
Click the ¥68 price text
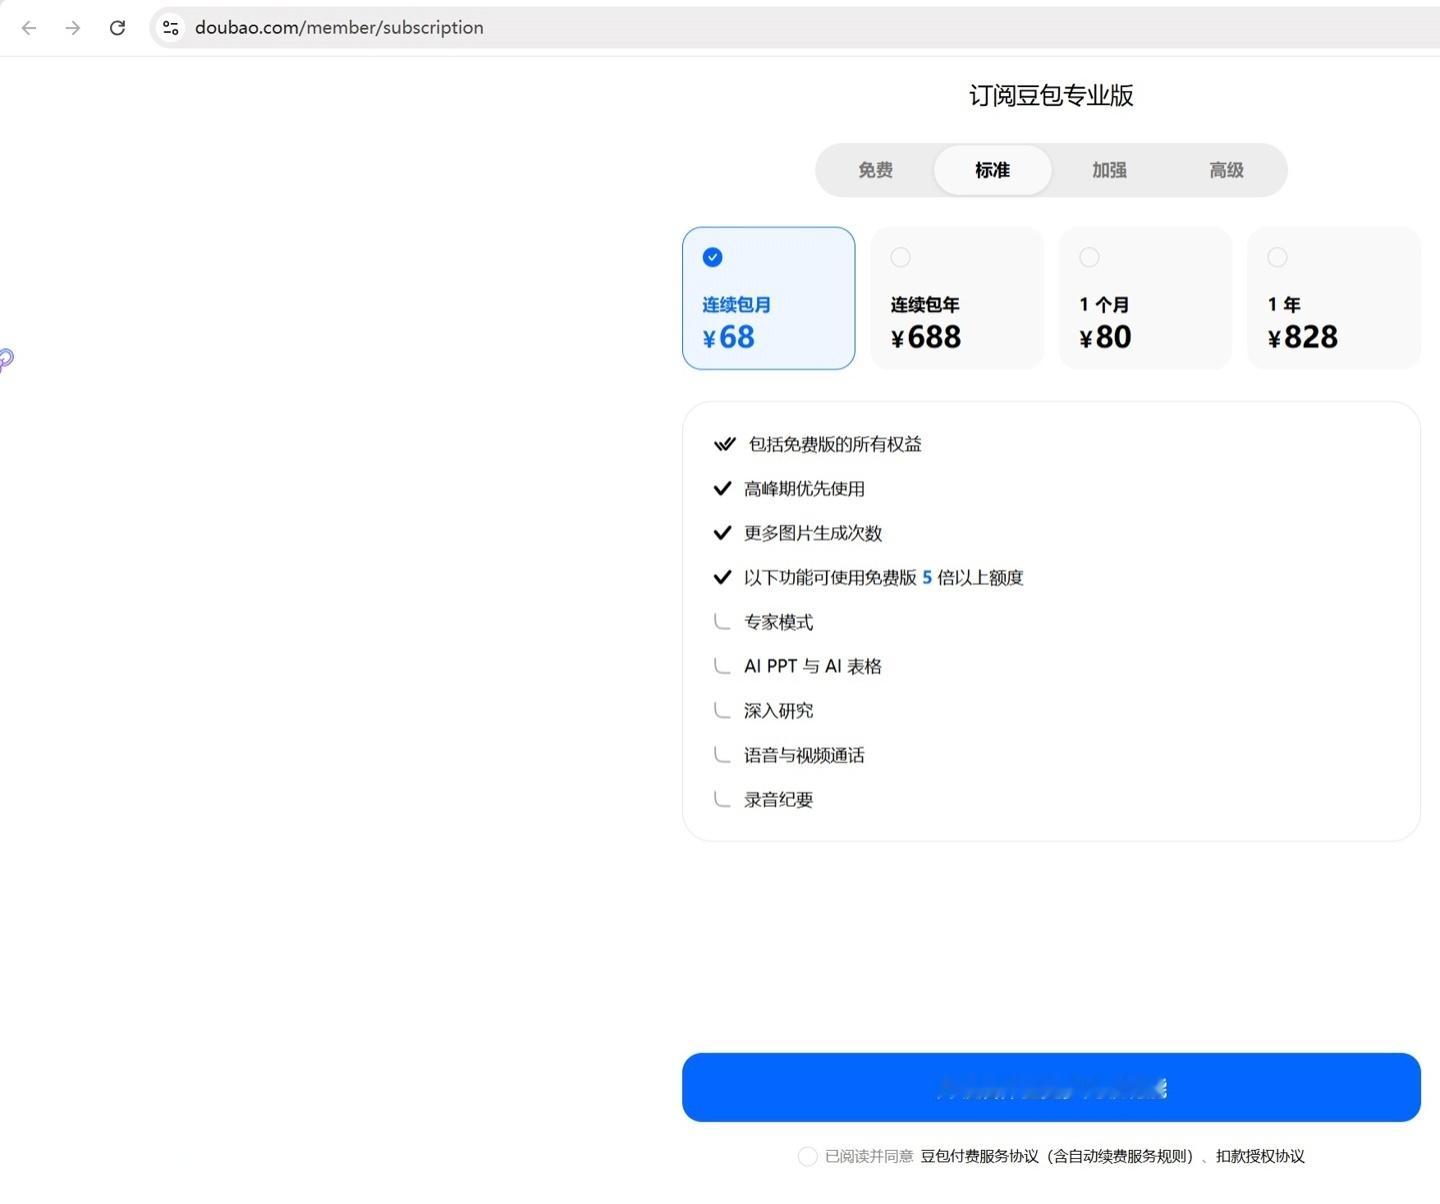729,337
